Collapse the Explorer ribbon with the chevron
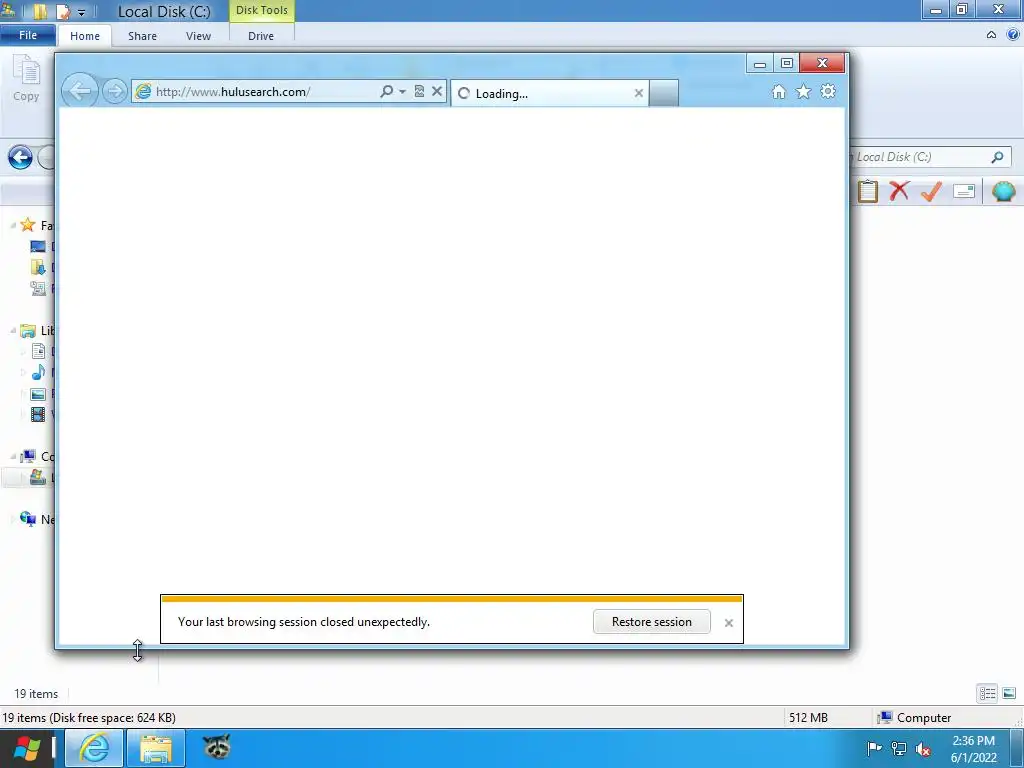This screenshot has height=768, width=1024. [991, 35]
